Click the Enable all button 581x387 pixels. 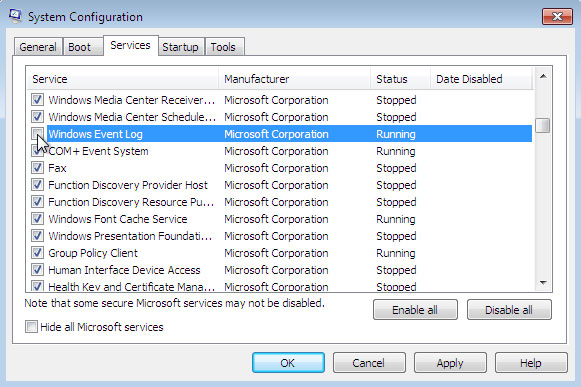click(415, 310)
